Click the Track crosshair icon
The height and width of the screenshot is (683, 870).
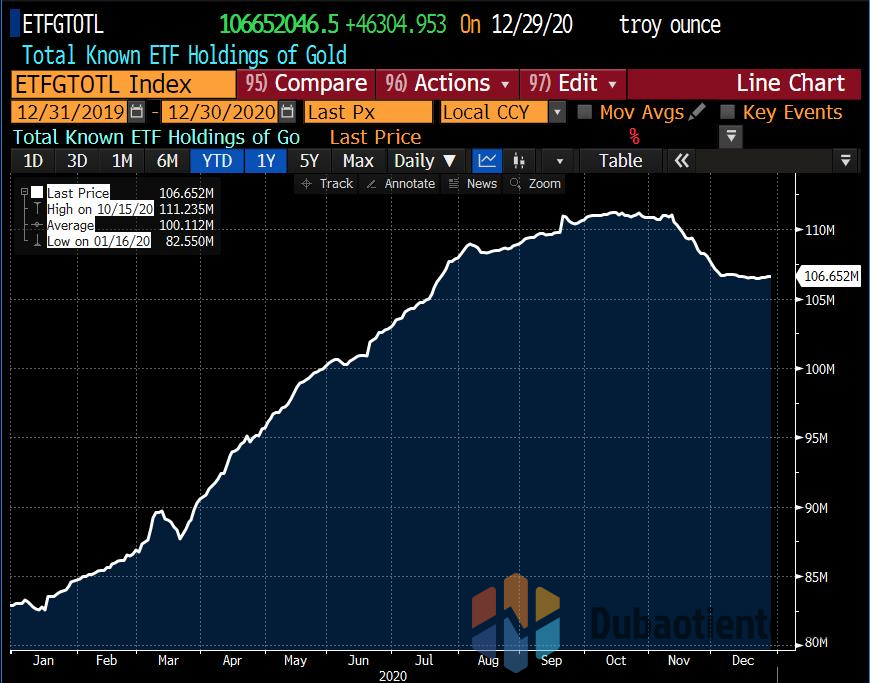point(306,184)
